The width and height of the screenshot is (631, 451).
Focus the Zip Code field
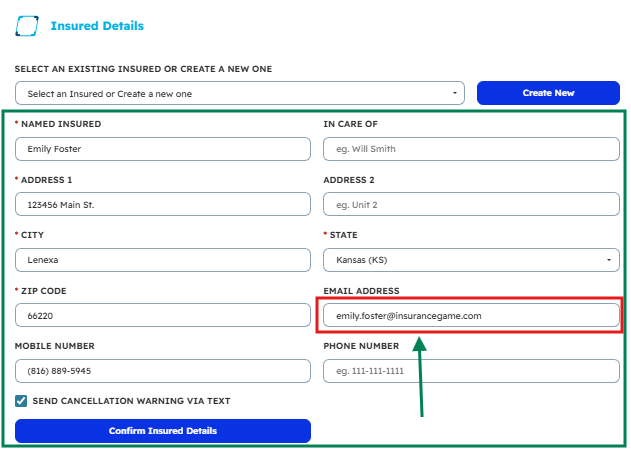(x=163, y=315)
